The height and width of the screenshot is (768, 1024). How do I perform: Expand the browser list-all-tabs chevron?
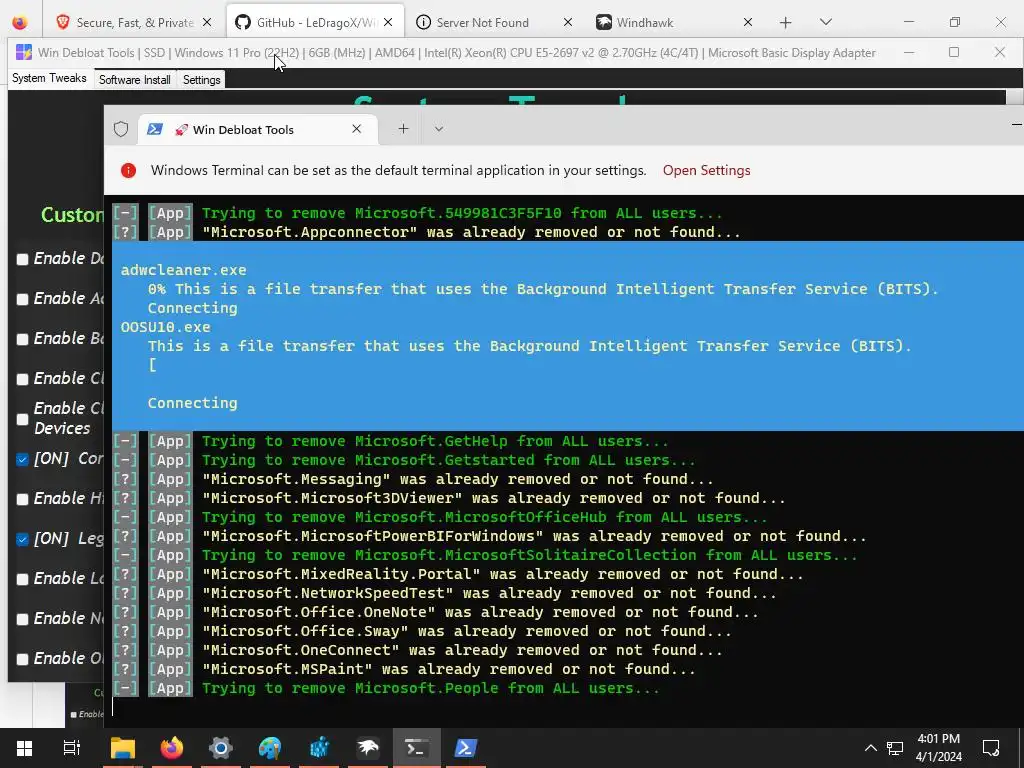825,22
